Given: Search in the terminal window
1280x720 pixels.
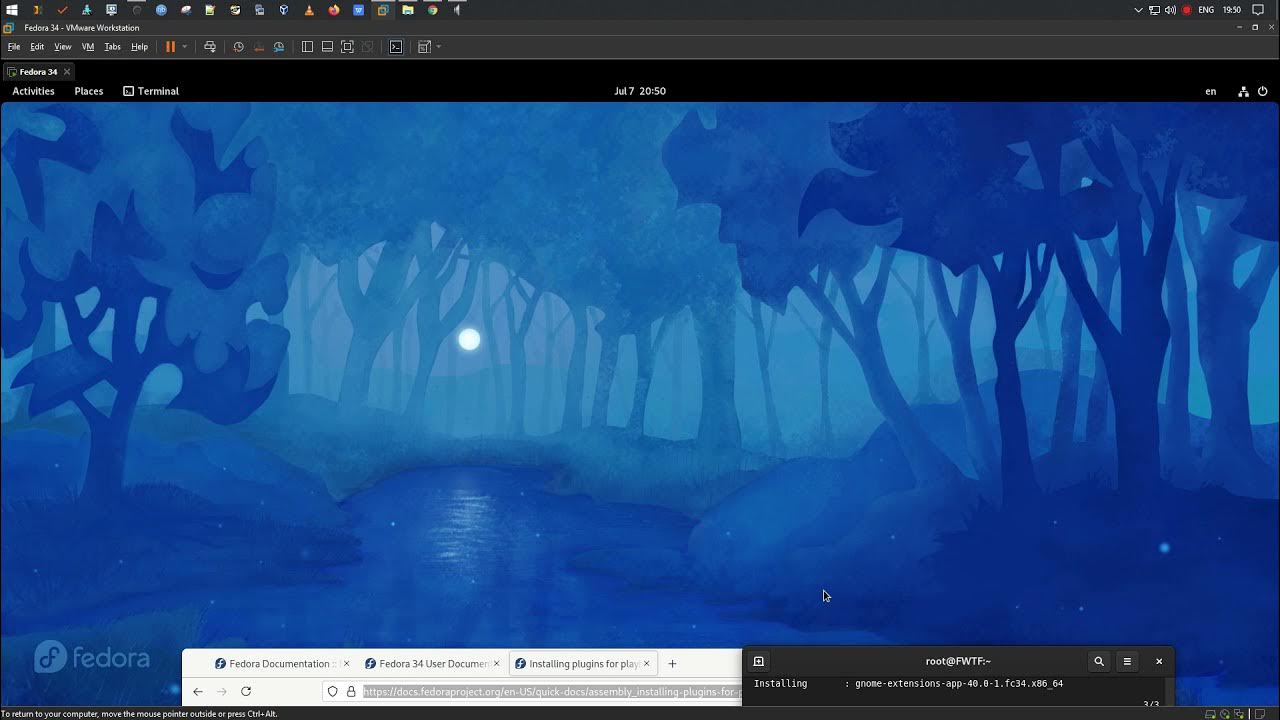Looking at the screenshot, I should 1099,661.
